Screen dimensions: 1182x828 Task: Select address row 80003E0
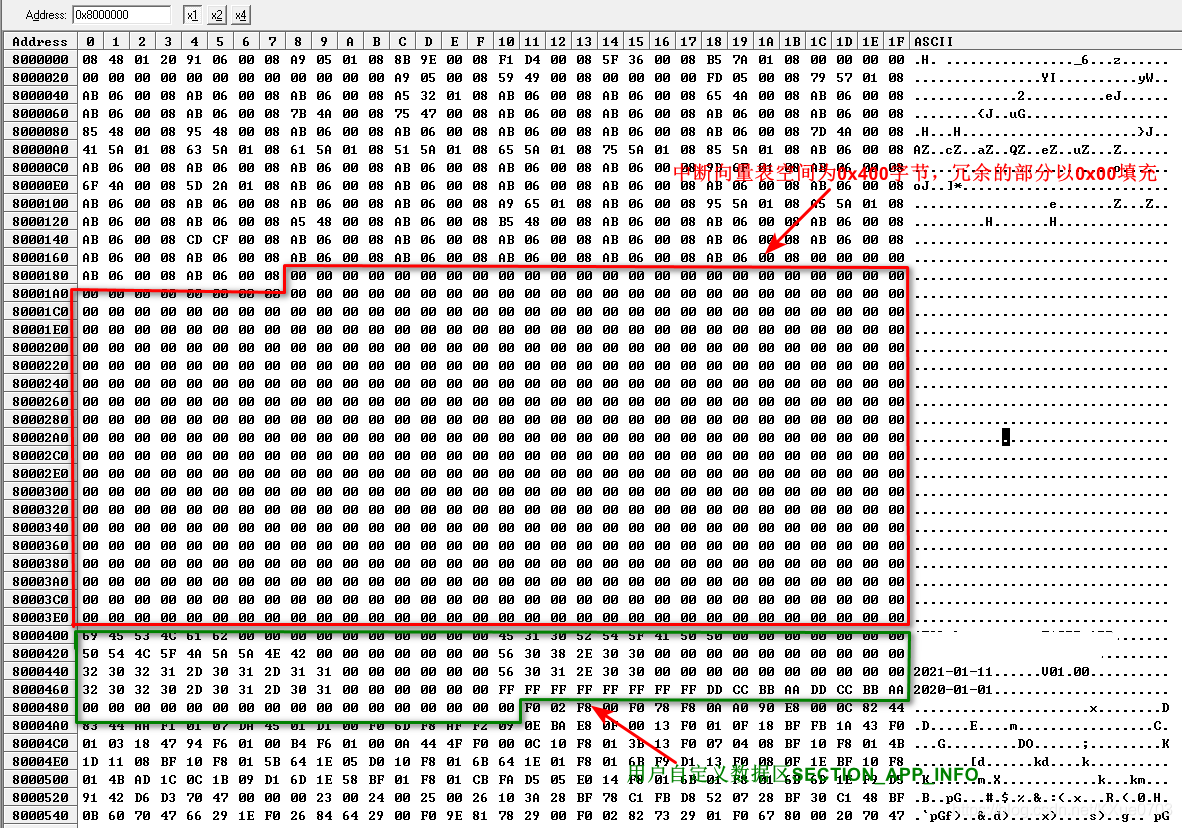[x=40, y=618]
